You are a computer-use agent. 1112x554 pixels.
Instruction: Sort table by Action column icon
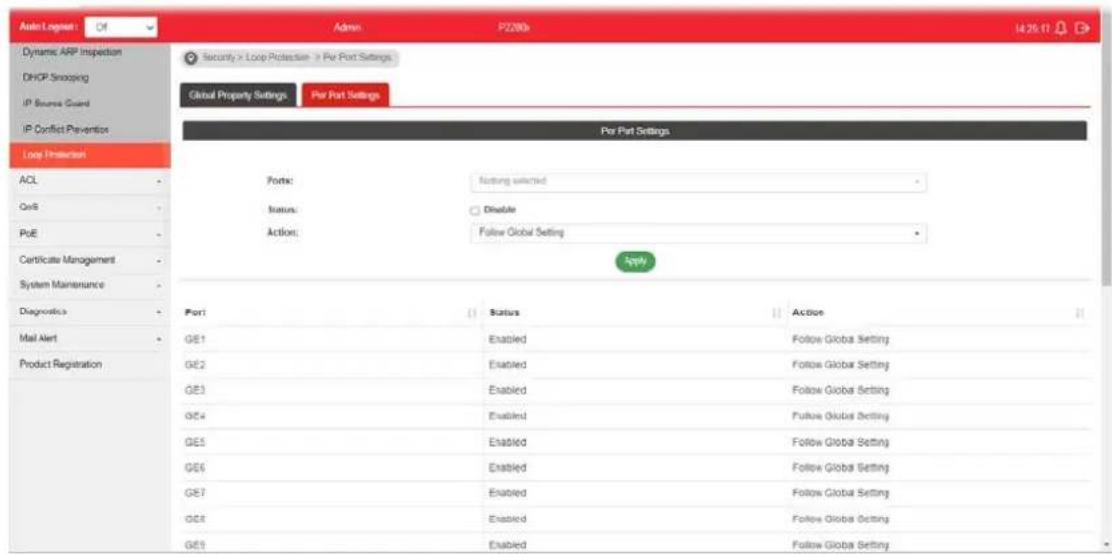[1080, 313]
